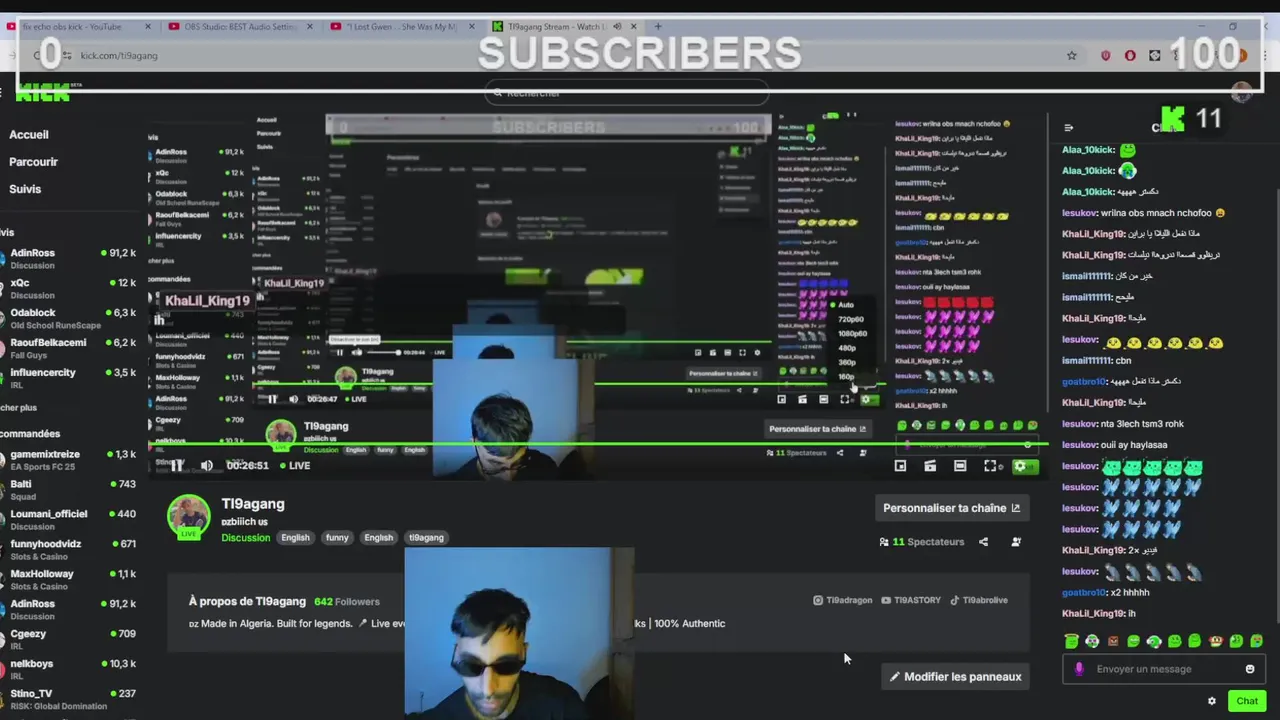Viewport: 1280px width, 720px height.
Task: Open the gamemixtreize recommended channel
Action: (x=70, y=460)
